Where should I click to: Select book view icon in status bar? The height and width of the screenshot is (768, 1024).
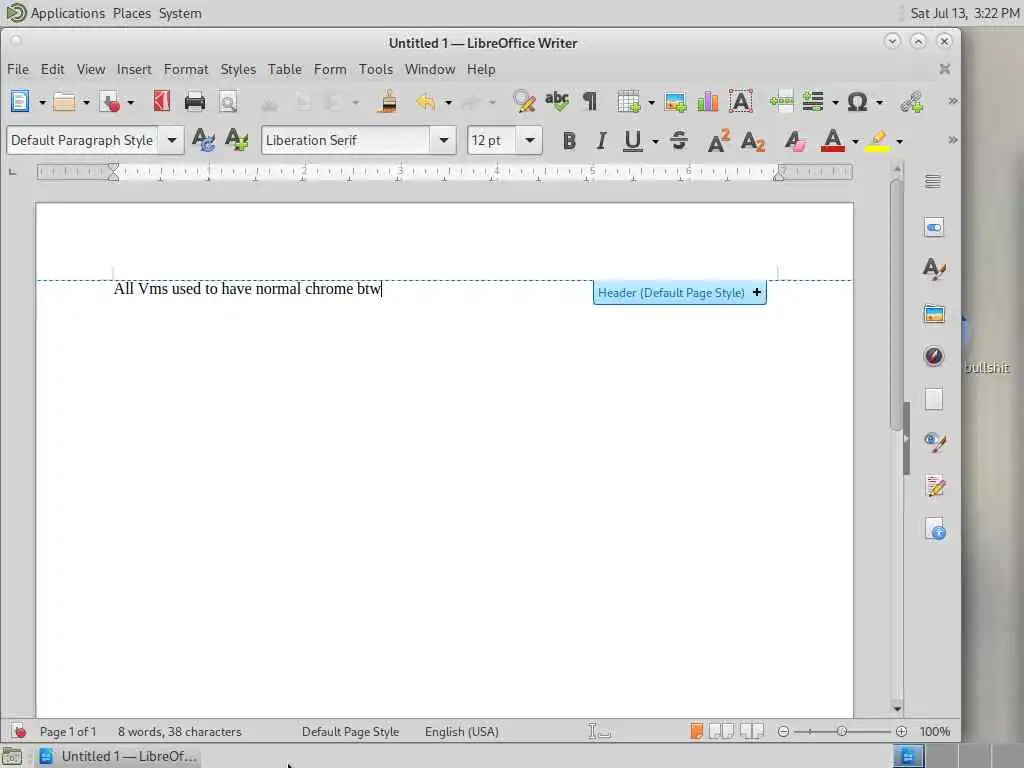pos(752,731)
